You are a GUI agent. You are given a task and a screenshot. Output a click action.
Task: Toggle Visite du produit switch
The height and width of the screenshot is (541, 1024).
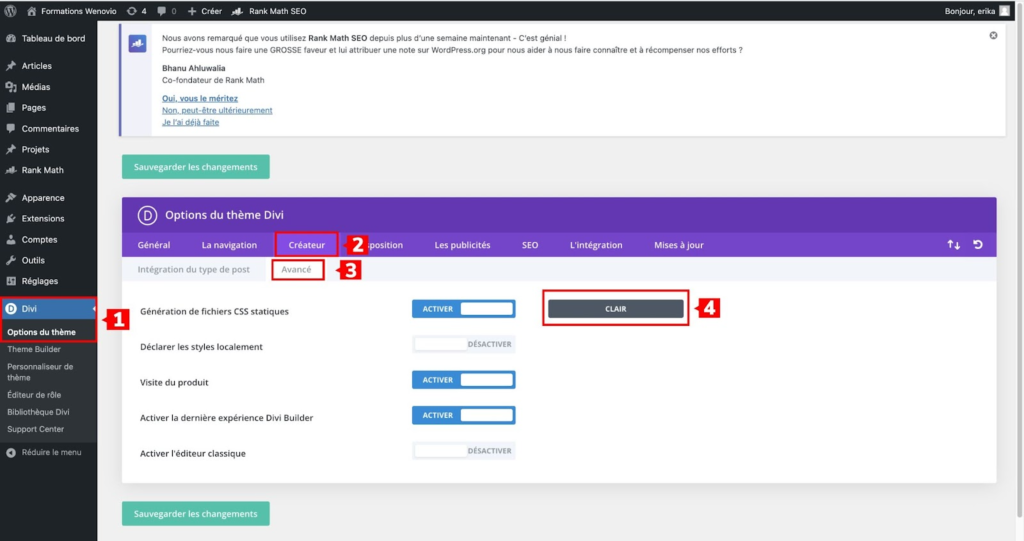(464, 380)
